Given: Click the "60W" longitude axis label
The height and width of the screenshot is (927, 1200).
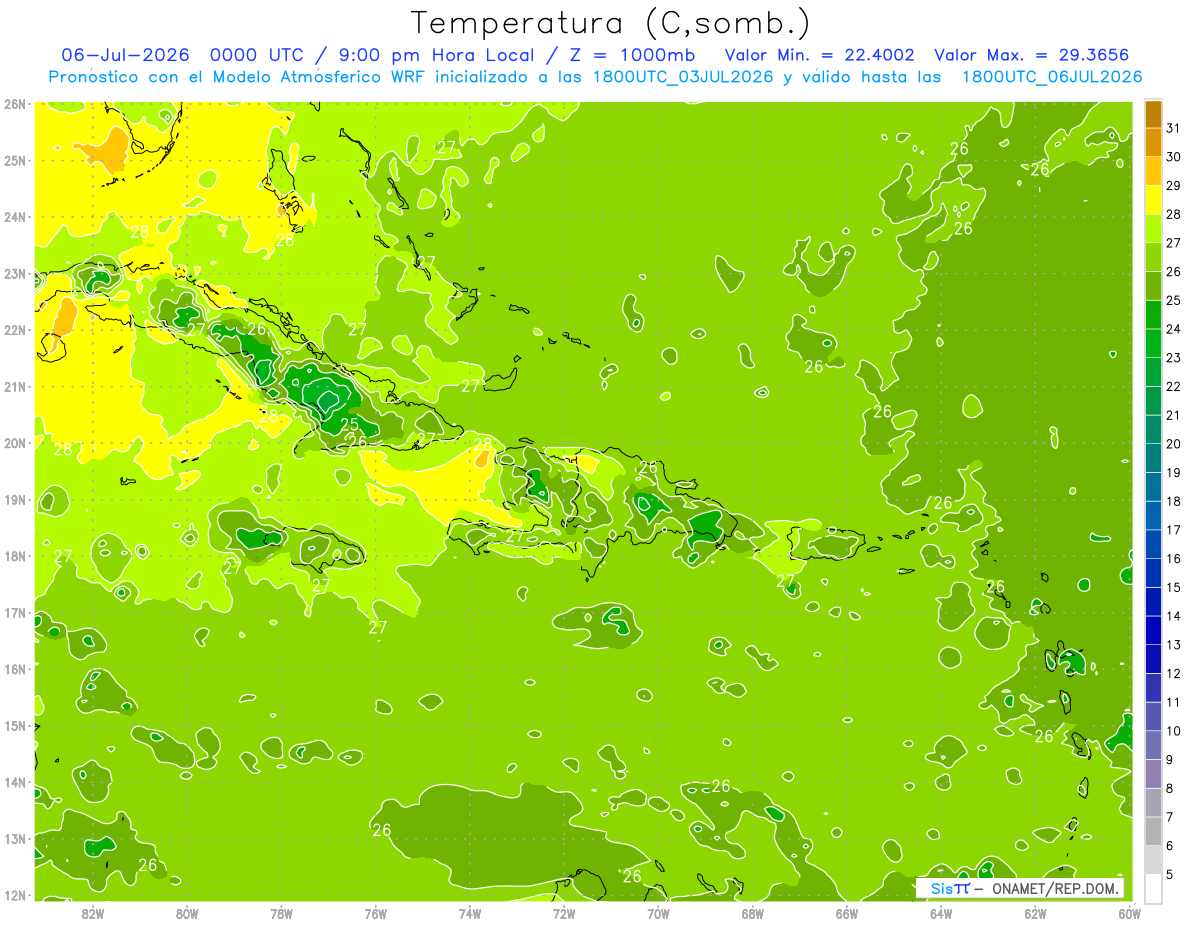Looking at the screenshot, I should 1129,912.
